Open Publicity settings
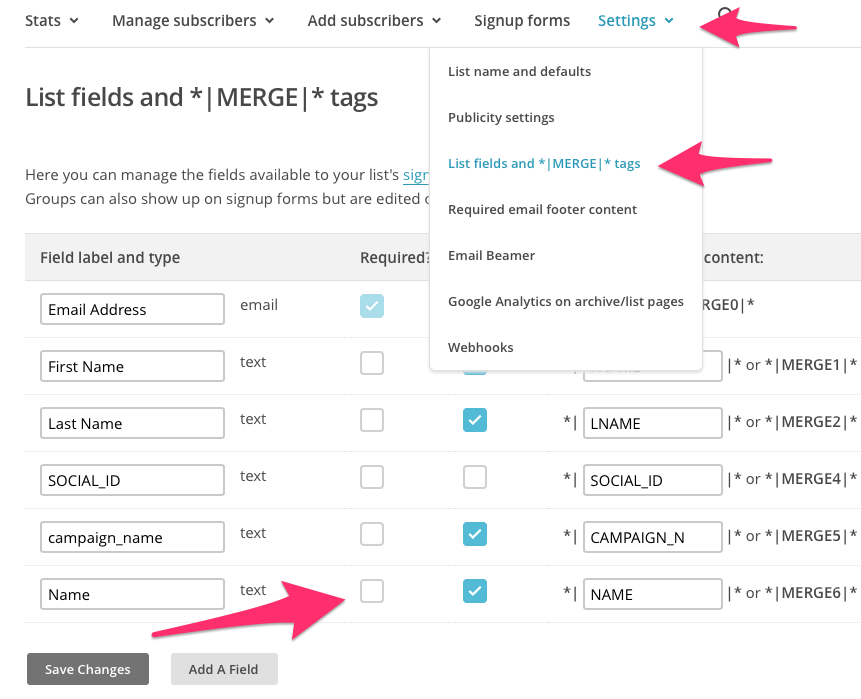Image resolution: width=861 pixels, height=699 pixels. point(501,118)
